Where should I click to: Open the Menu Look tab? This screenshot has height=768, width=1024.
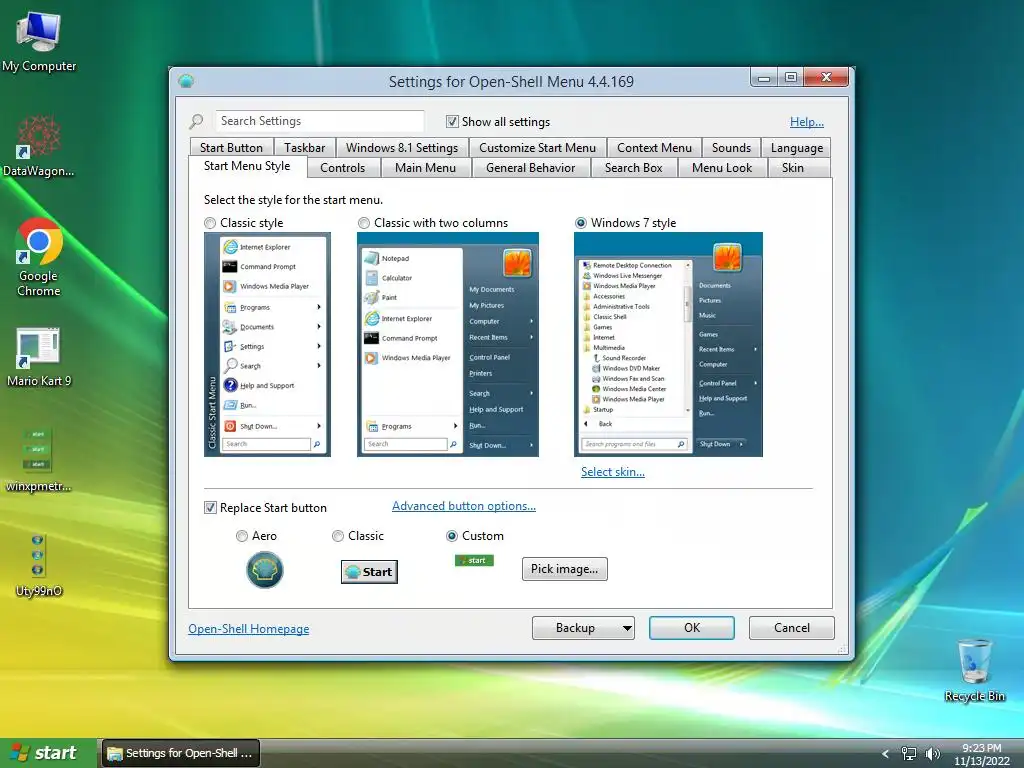click(722, 168)
